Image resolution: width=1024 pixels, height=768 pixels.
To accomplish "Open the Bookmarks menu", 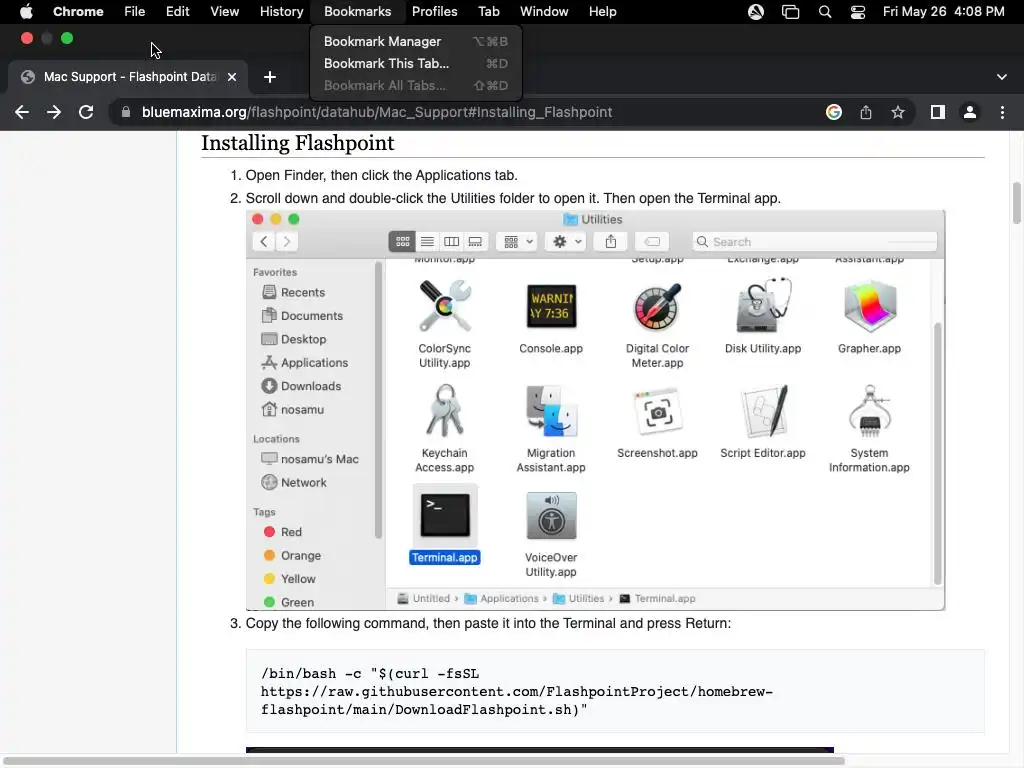I will point(357,12).
